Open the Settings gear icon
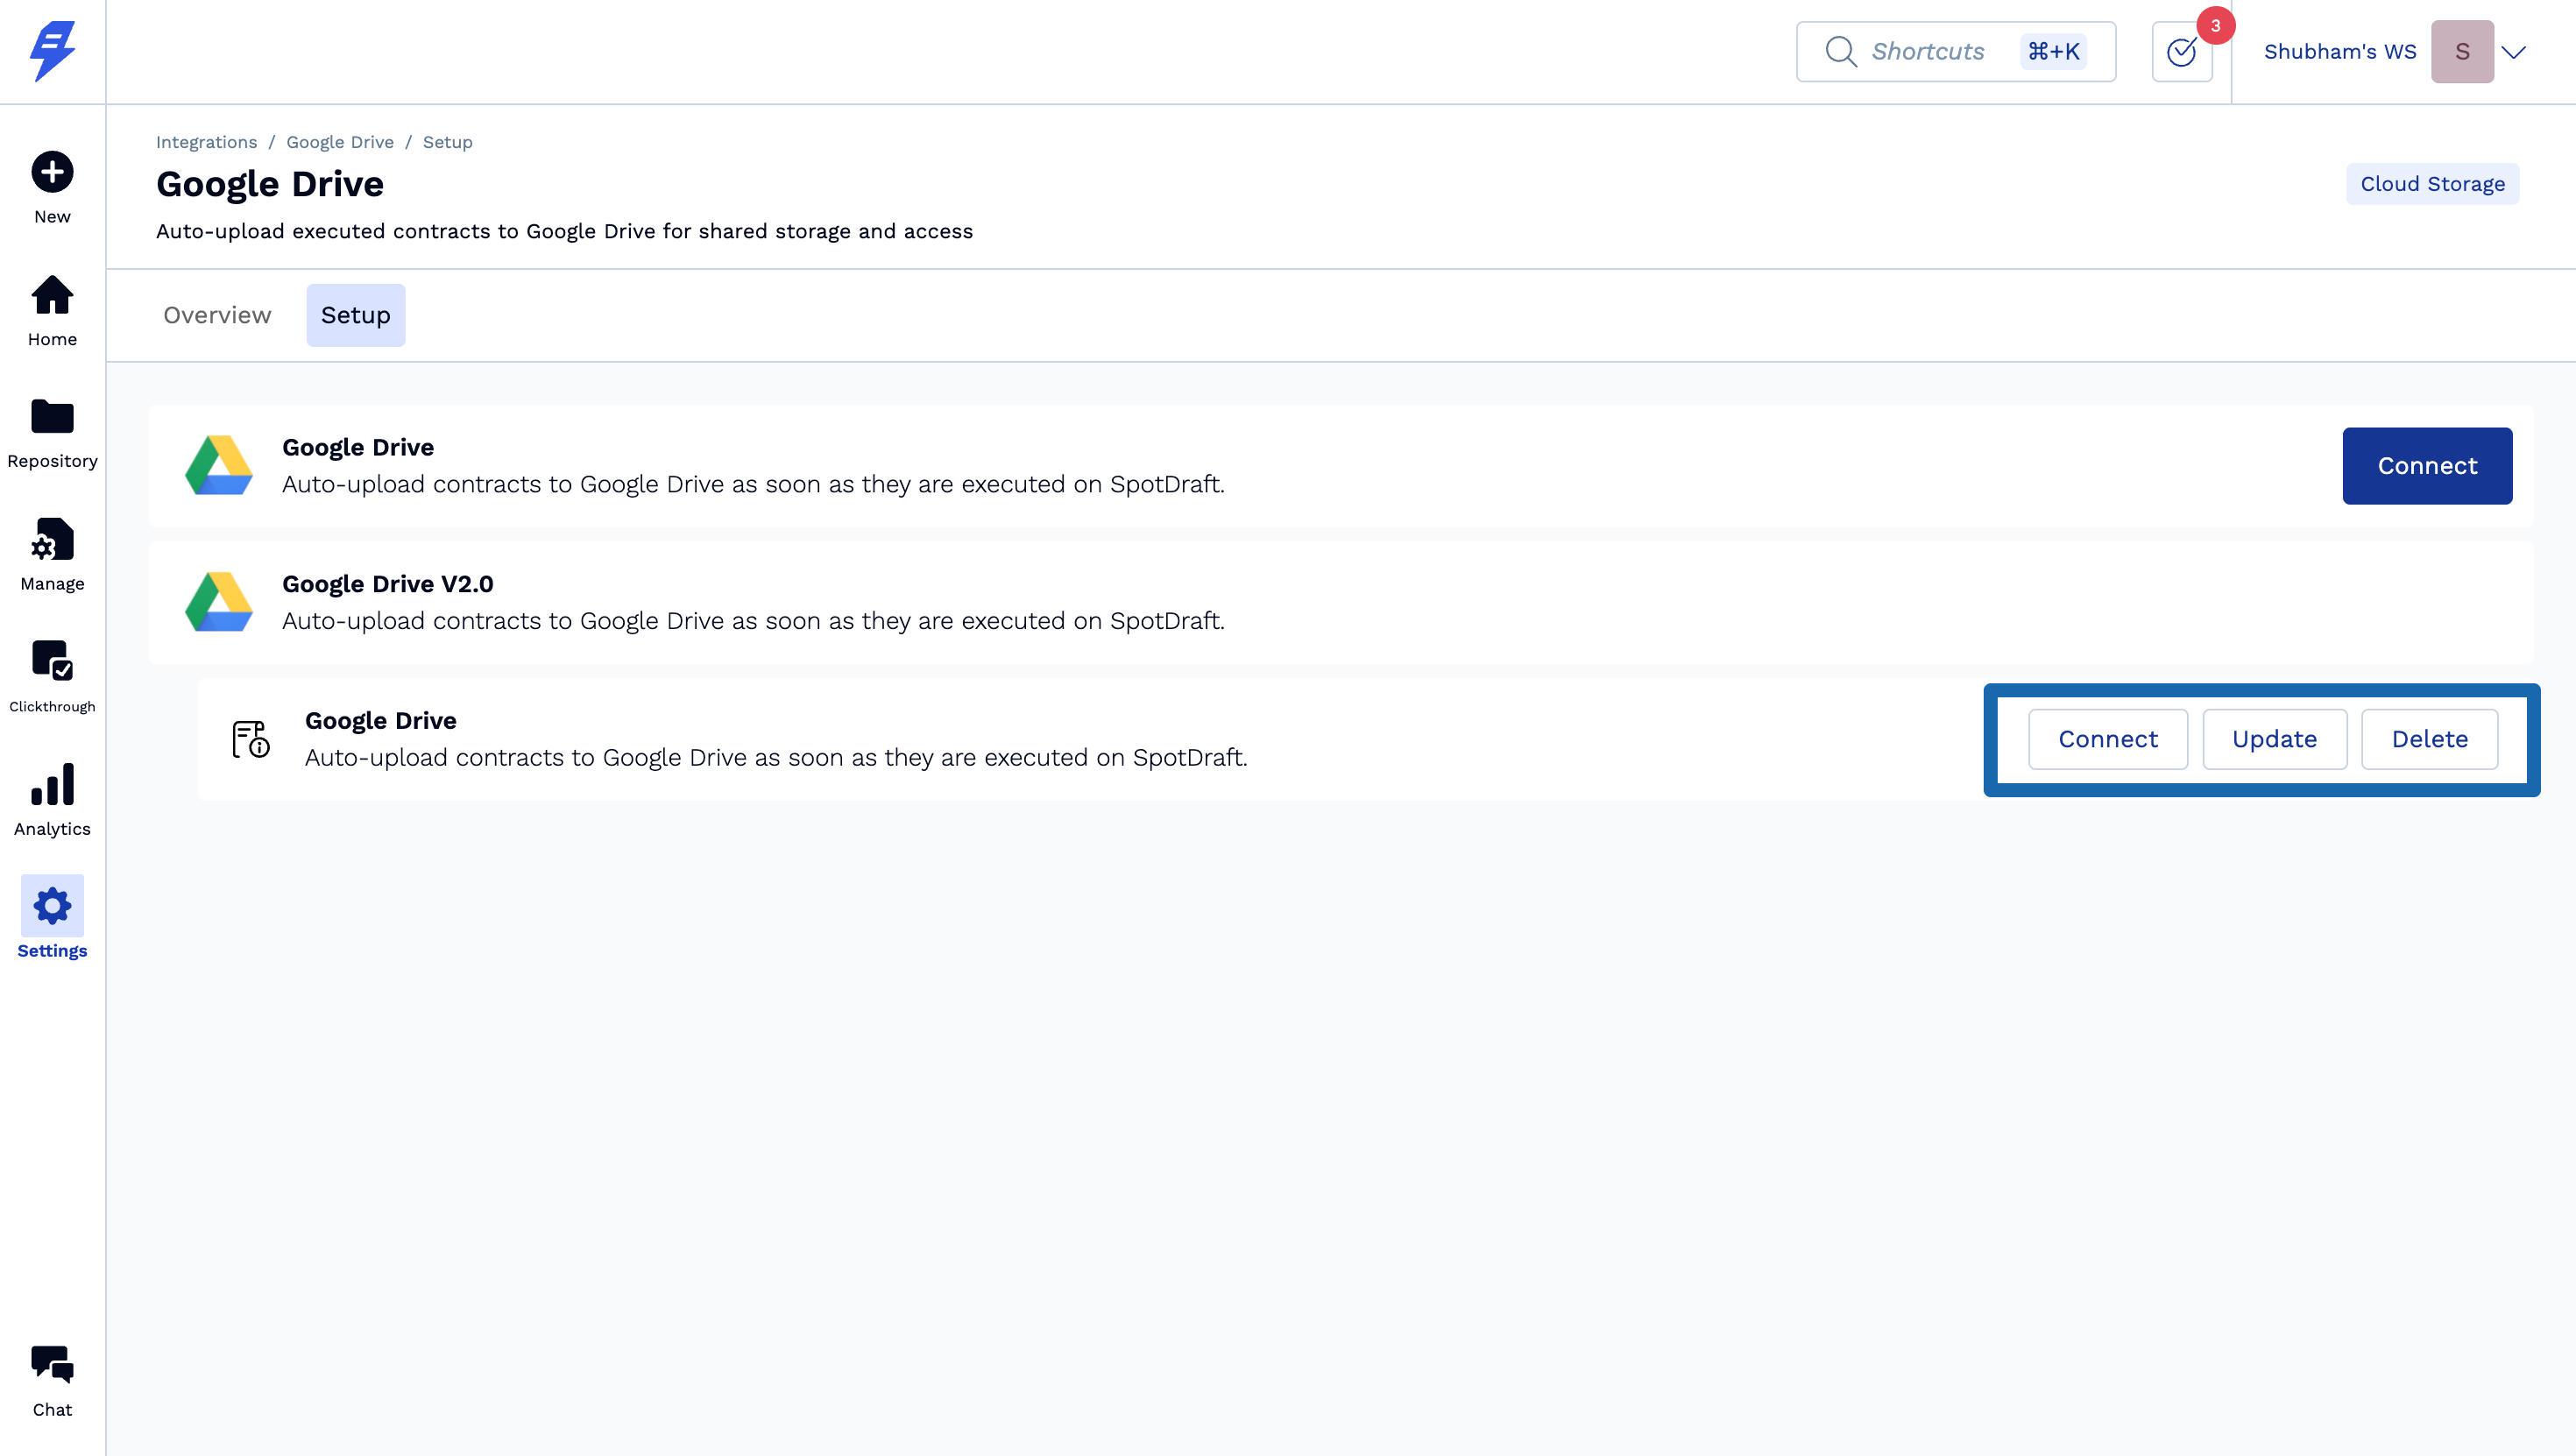This screenshot has width=2576, height=1456. click(x=52, y=906)
